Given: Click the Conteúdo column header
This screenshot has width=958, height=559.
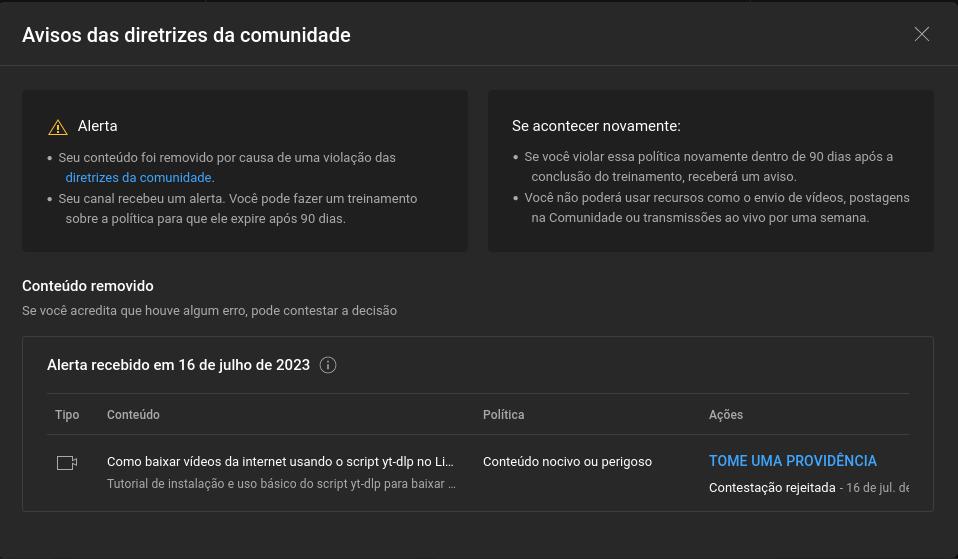Looking at the screenshot, I should pyautogui.click(x=133, y=415).
